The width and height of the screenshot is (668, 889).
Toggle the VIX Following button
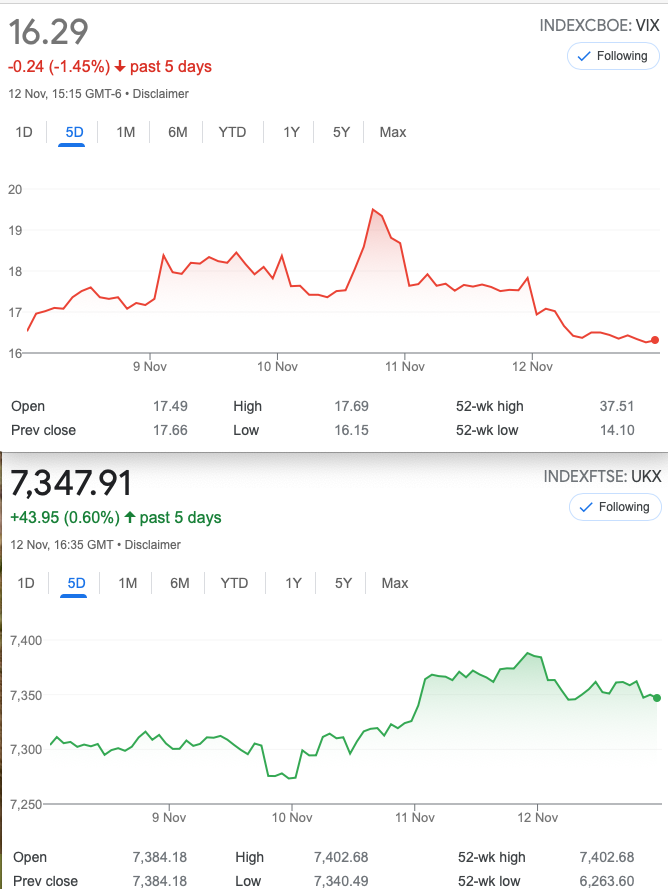pos(613,56)
